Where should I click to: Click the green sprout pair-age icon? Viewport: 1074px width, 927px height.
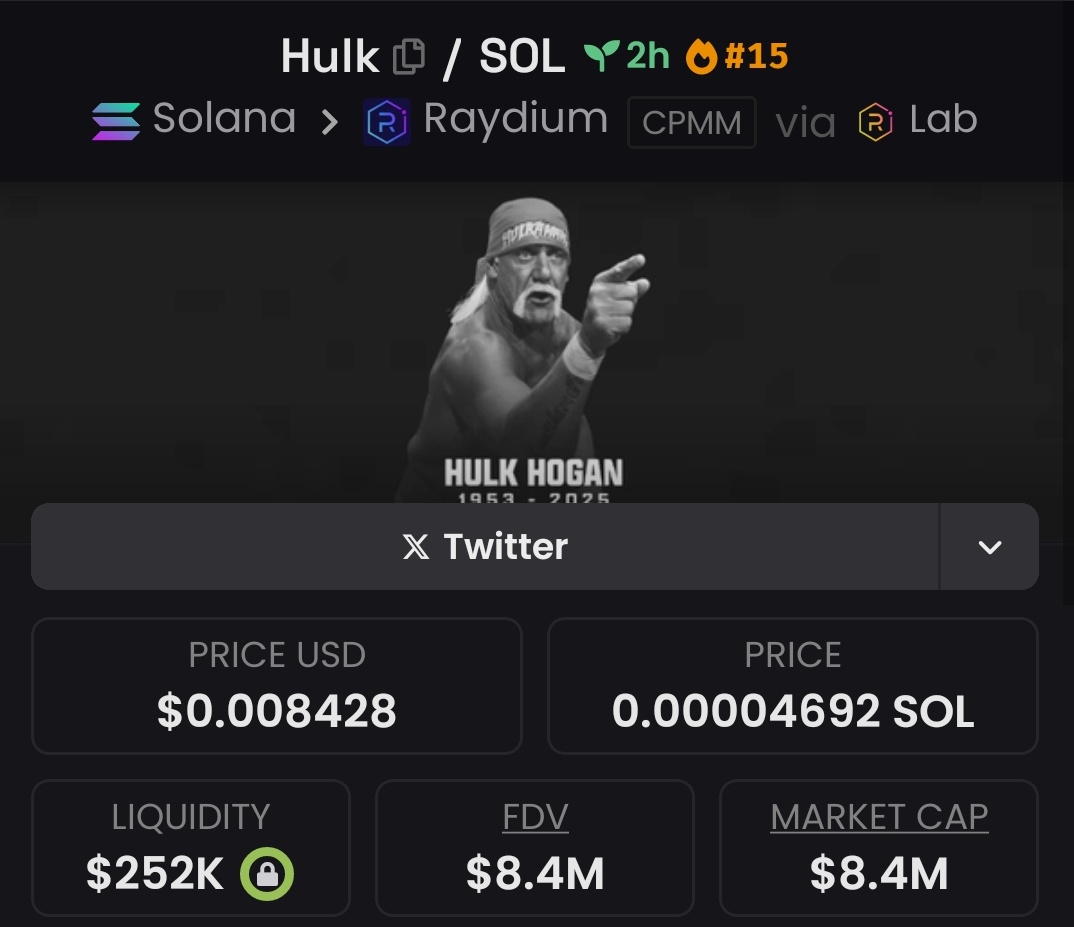[x=601, y=55]
